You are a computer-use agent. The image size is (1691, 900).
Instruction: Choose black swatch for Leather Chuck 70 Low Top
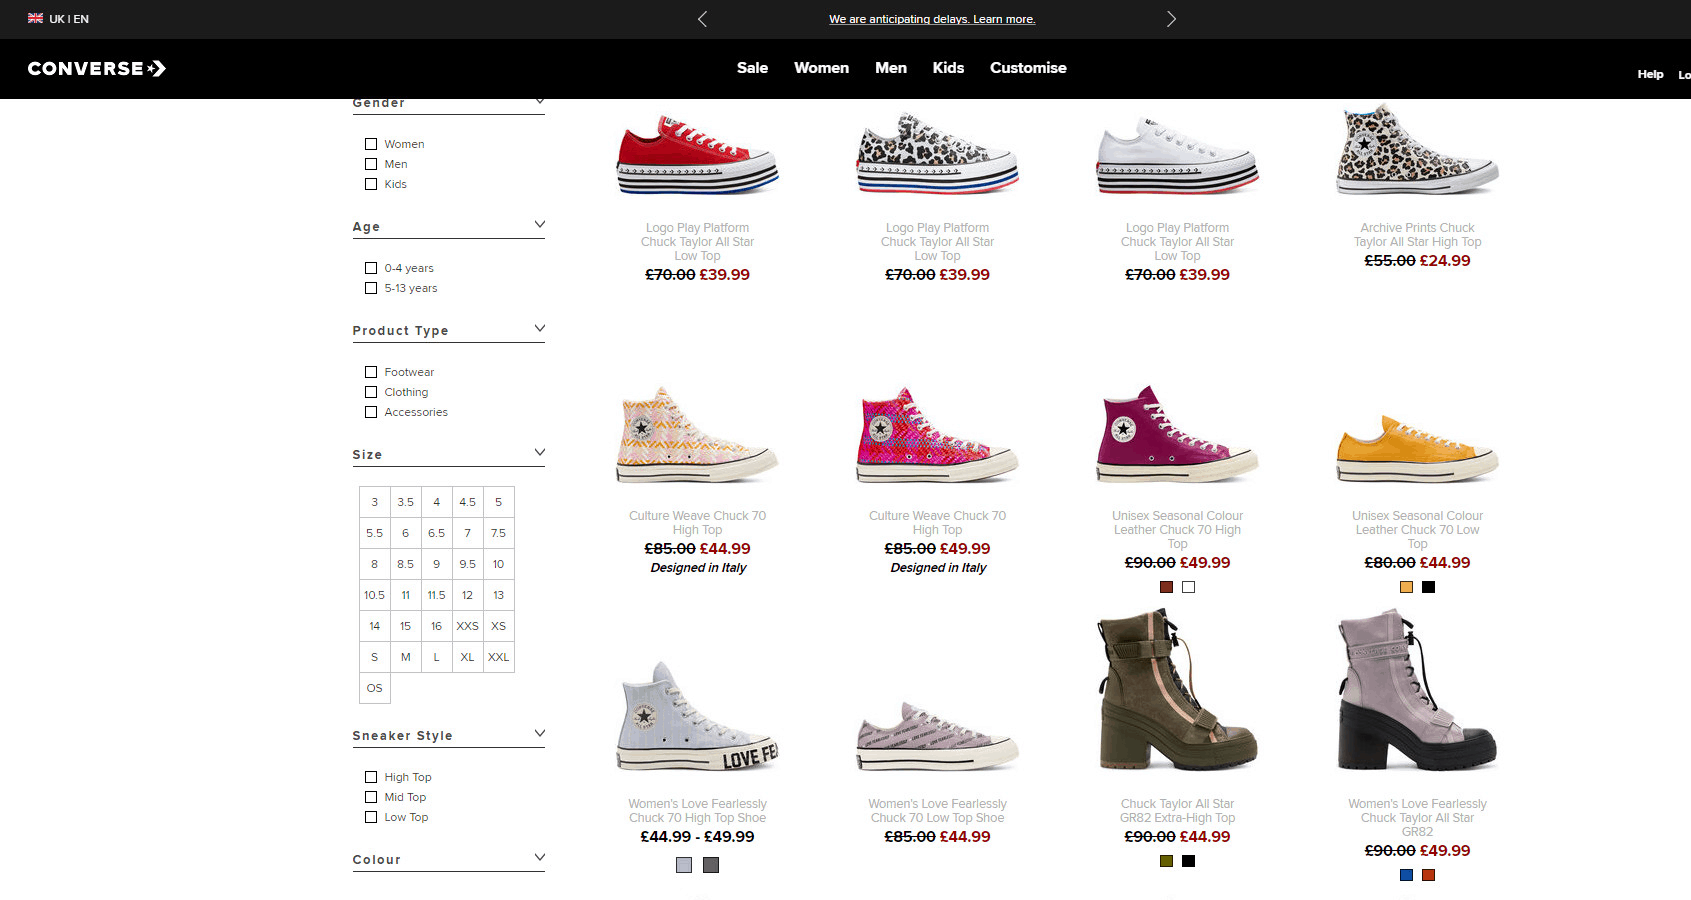[x=1428, y=587]
